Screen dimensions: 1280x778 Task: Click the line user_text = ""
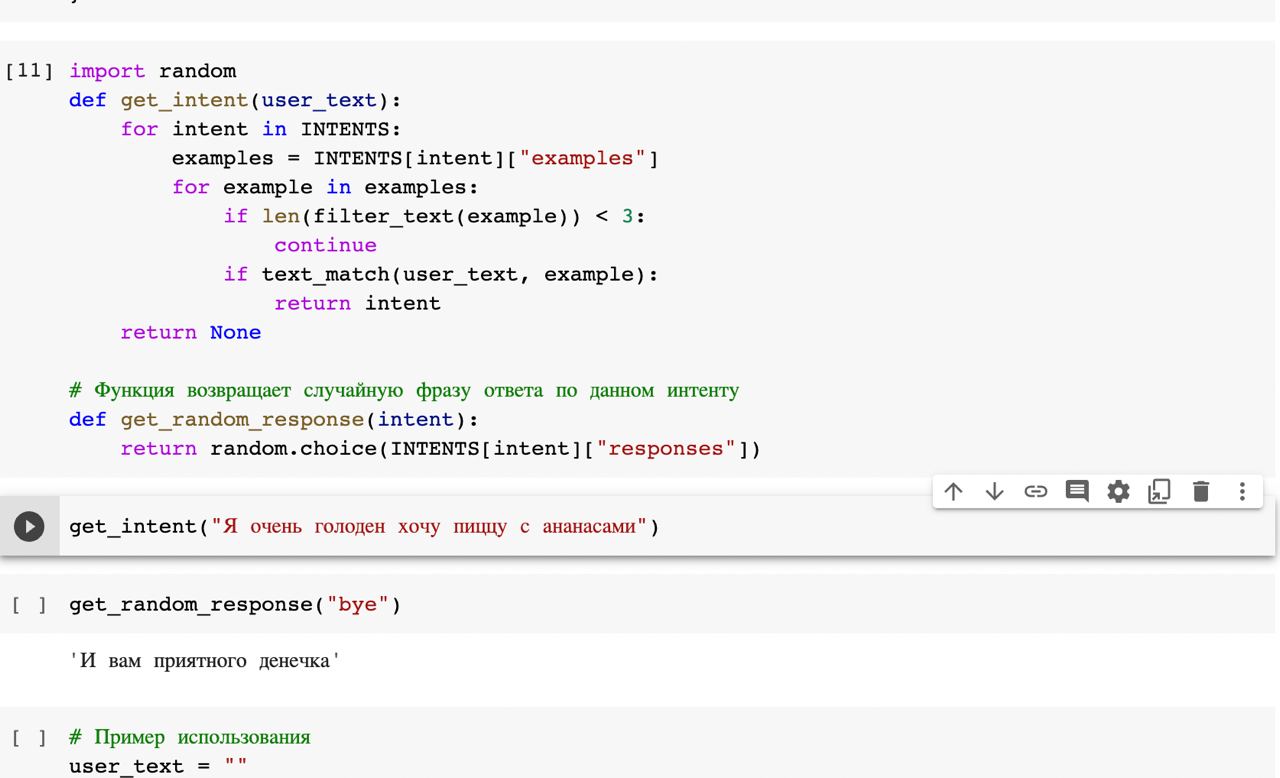pyautogui.click(x=158, y=766)
